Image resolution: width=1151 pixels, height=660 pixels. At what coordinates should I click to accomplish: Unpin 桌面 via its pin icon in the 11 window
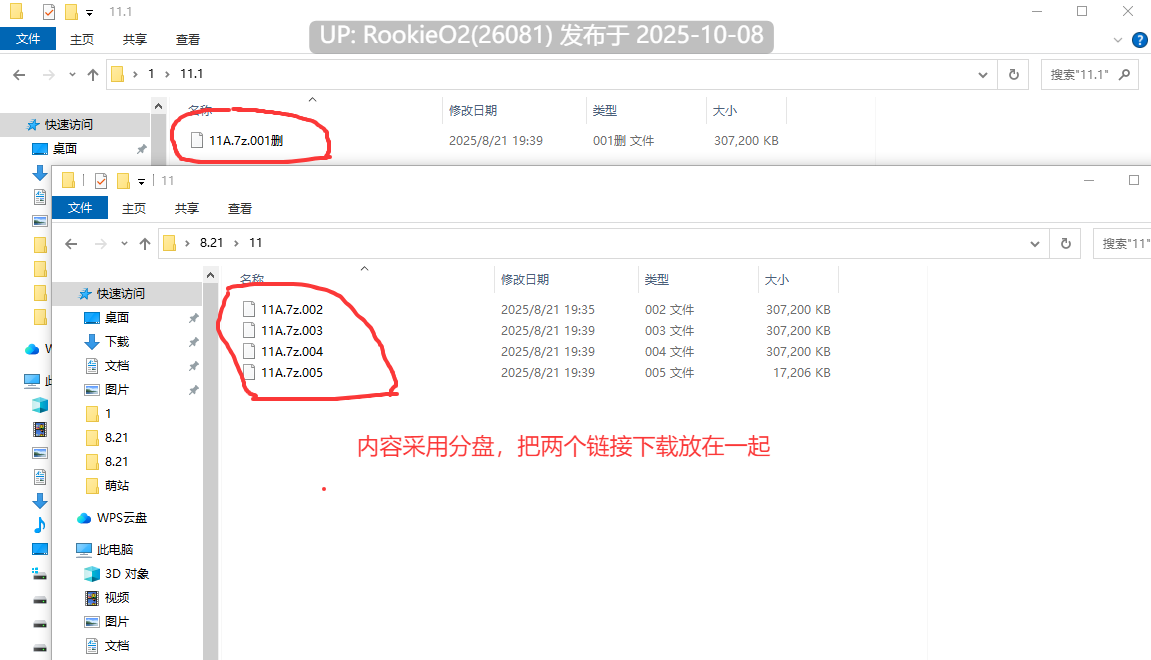click(193, 318)
